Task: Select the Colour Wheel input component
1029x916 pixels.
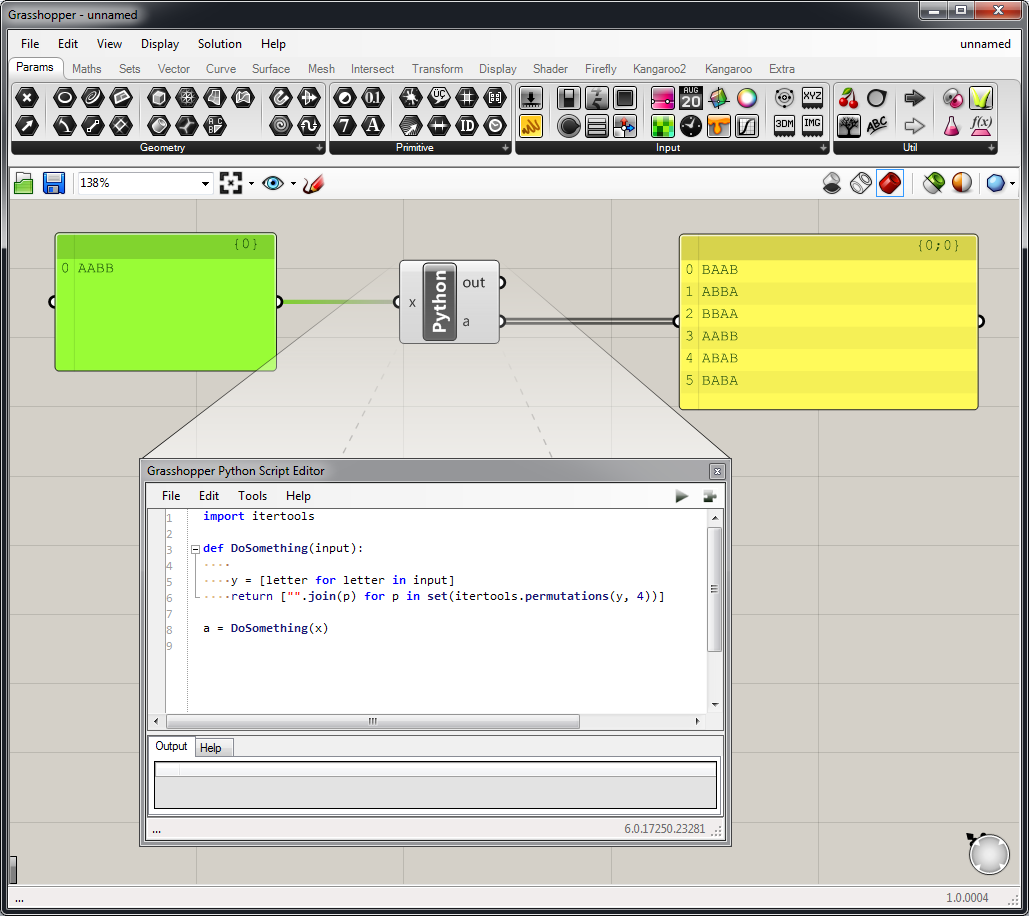Action: coord(747,98)
